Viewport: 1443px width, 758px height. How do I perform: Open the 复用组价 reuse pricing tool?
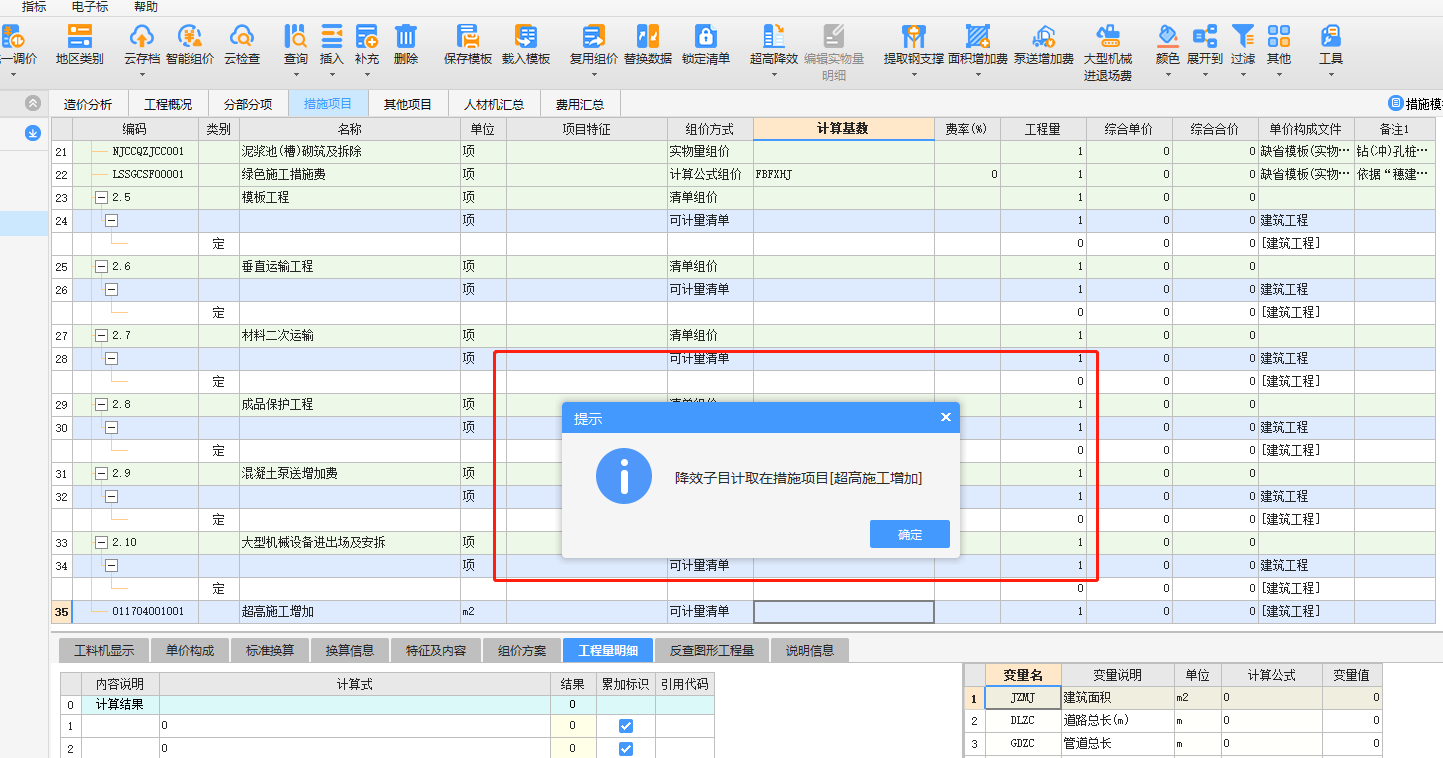tap(594, 46)
